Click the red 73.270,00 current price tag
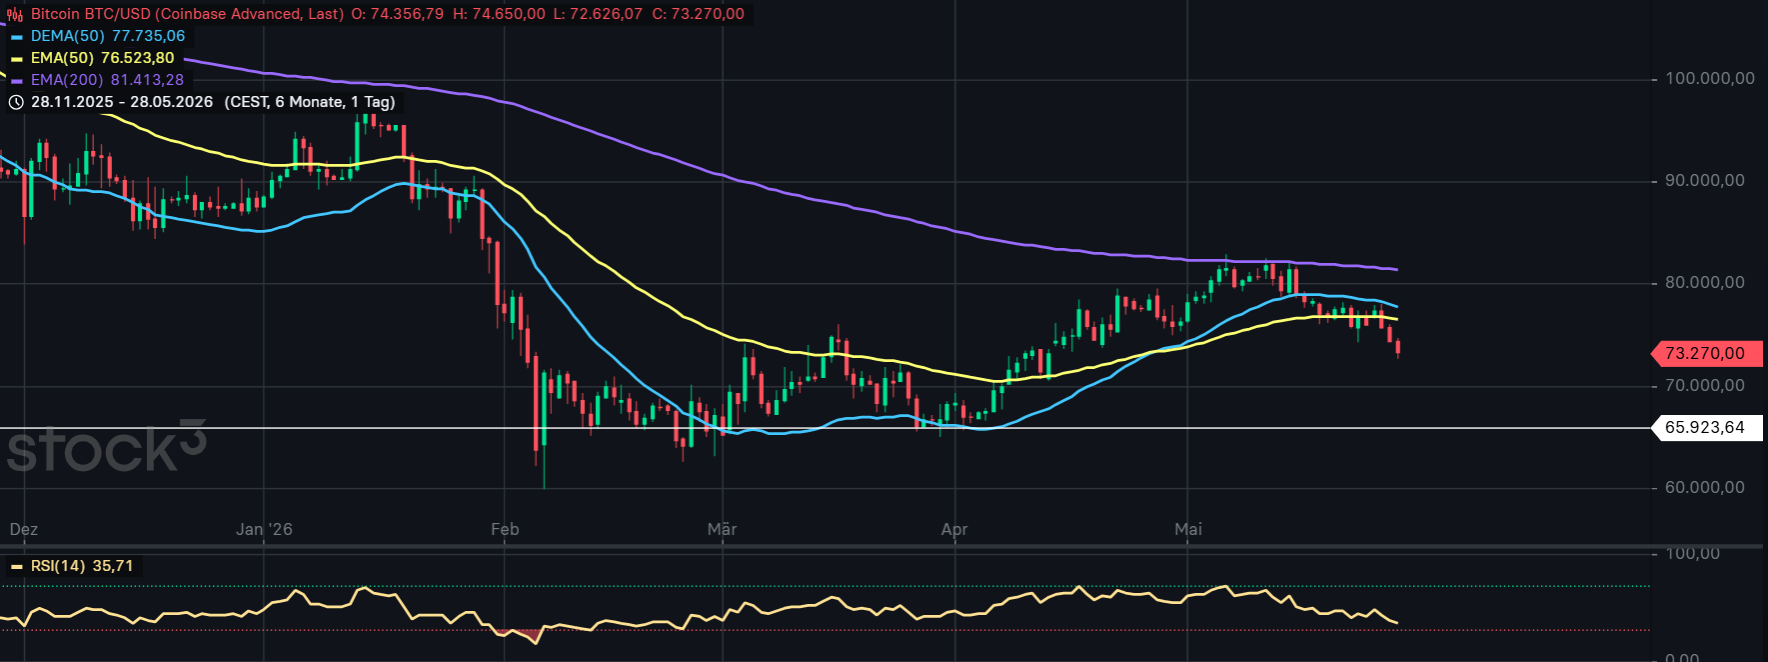This screenshot has width=1768, height=662. coord(1706,353)
